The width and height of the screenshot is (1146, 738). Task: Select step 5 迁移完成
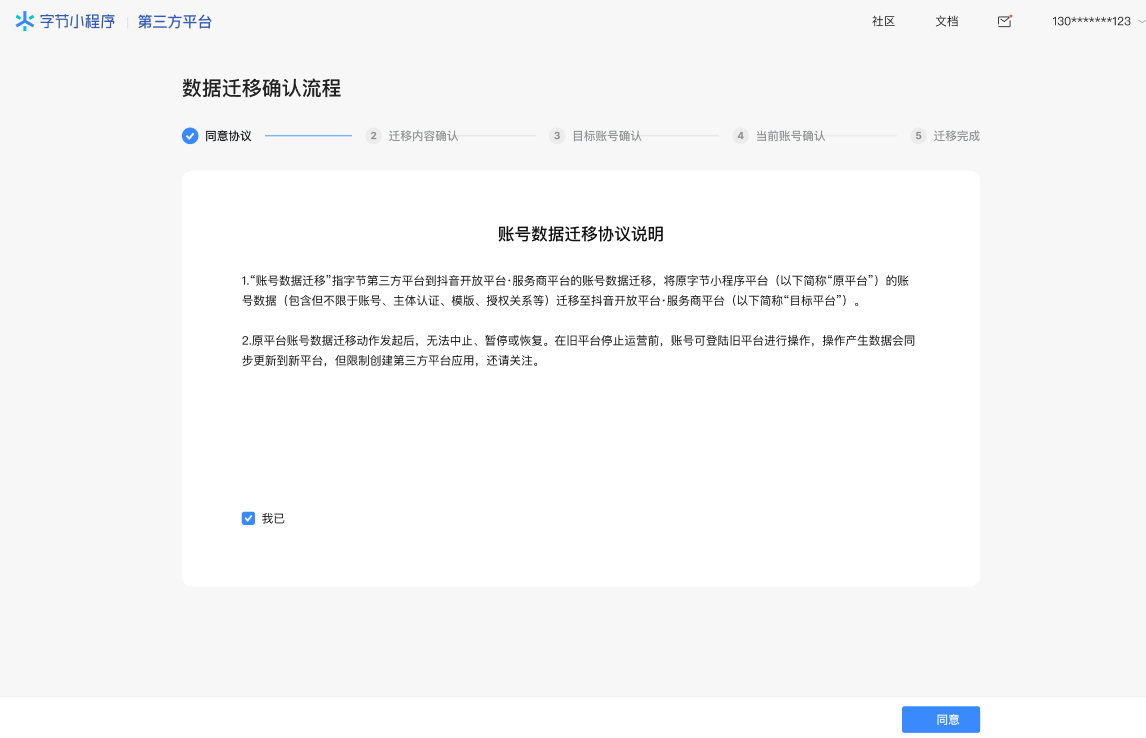pos(945,136)
